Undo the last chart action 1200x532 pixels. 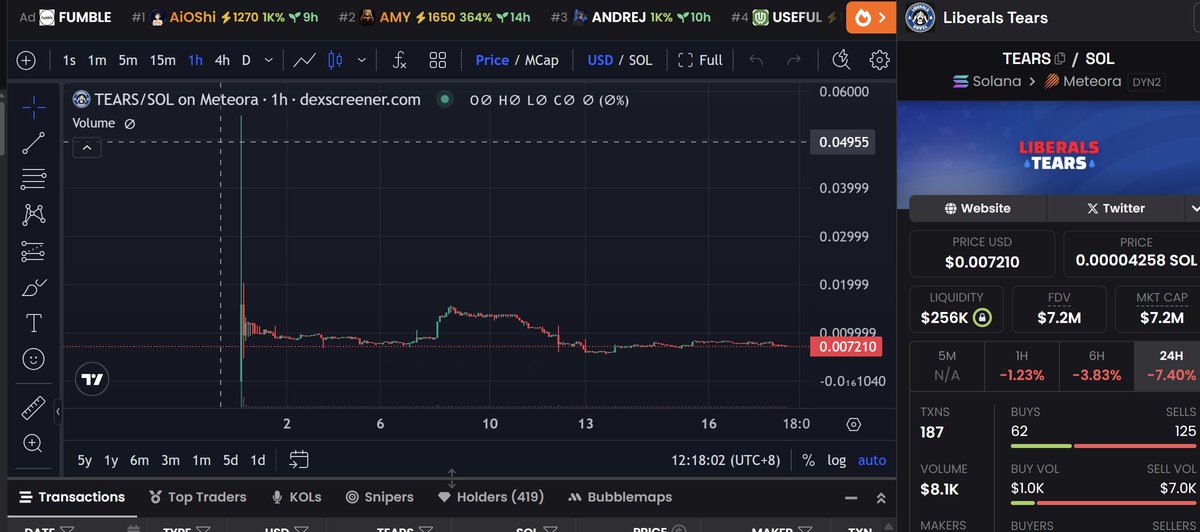pyautogui.click(x=756, y=60)
